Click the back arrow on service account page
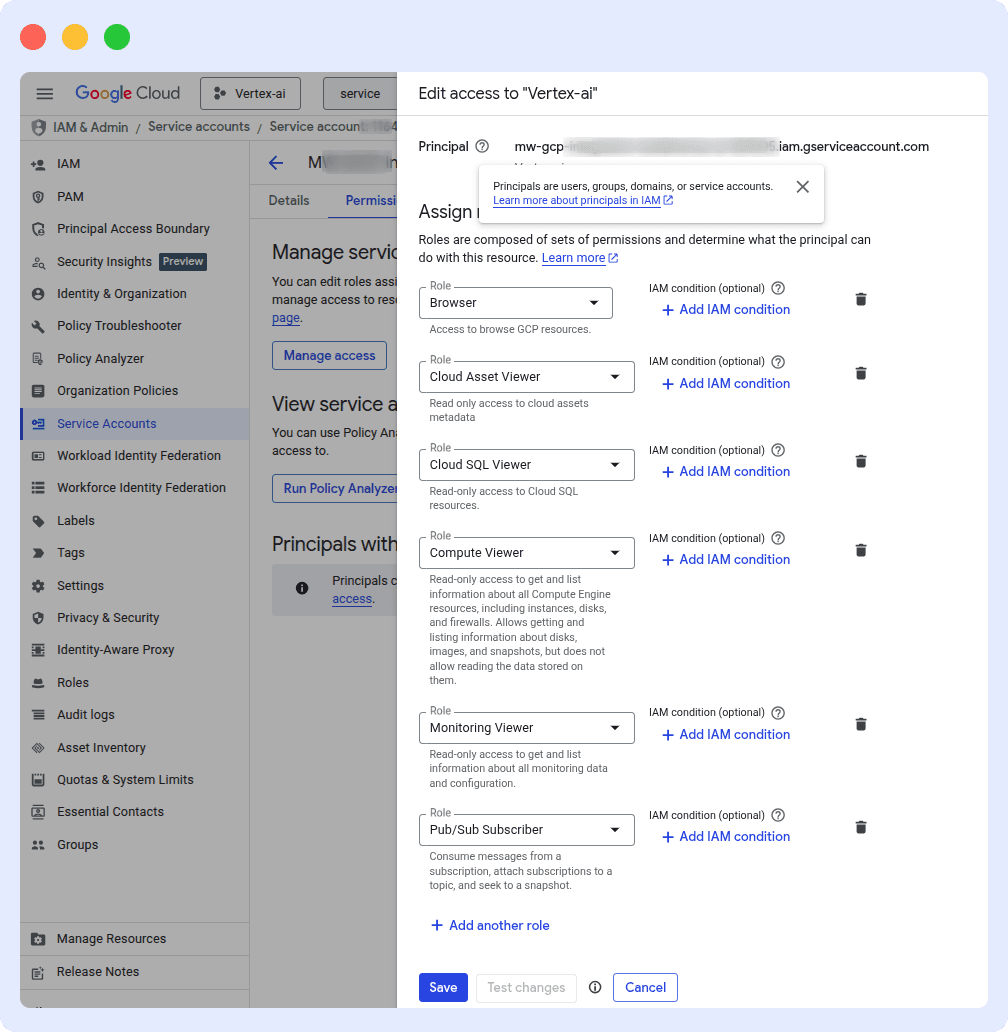 [275, 162]
